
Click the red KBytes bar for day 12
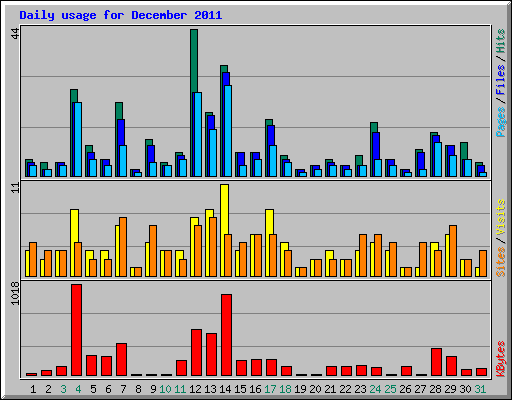point(196,352)
